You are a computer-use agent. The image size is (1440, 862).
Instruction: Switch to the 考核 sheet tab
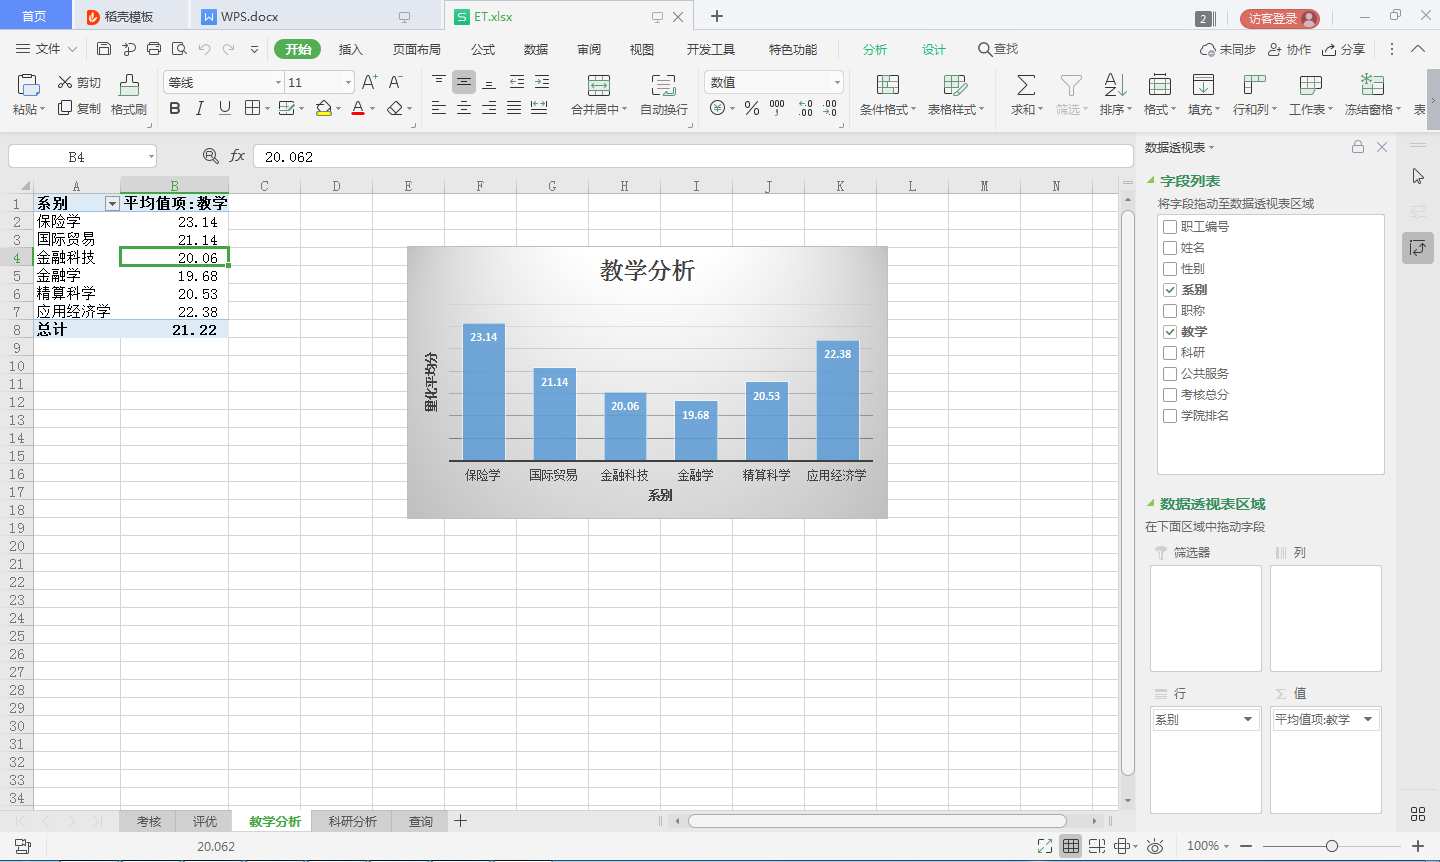pos(149,821)
